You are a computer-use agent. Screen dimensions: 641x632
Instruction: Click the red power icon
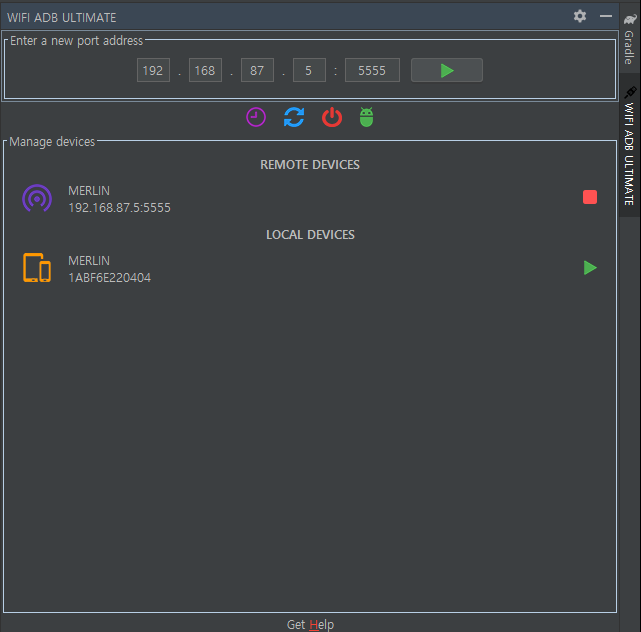pos(332,117)
